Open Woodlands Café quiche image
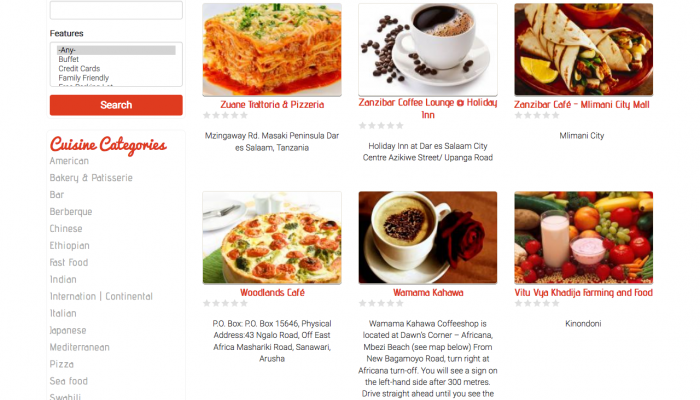Screen dimensions: 700x400 pos(272,238)
